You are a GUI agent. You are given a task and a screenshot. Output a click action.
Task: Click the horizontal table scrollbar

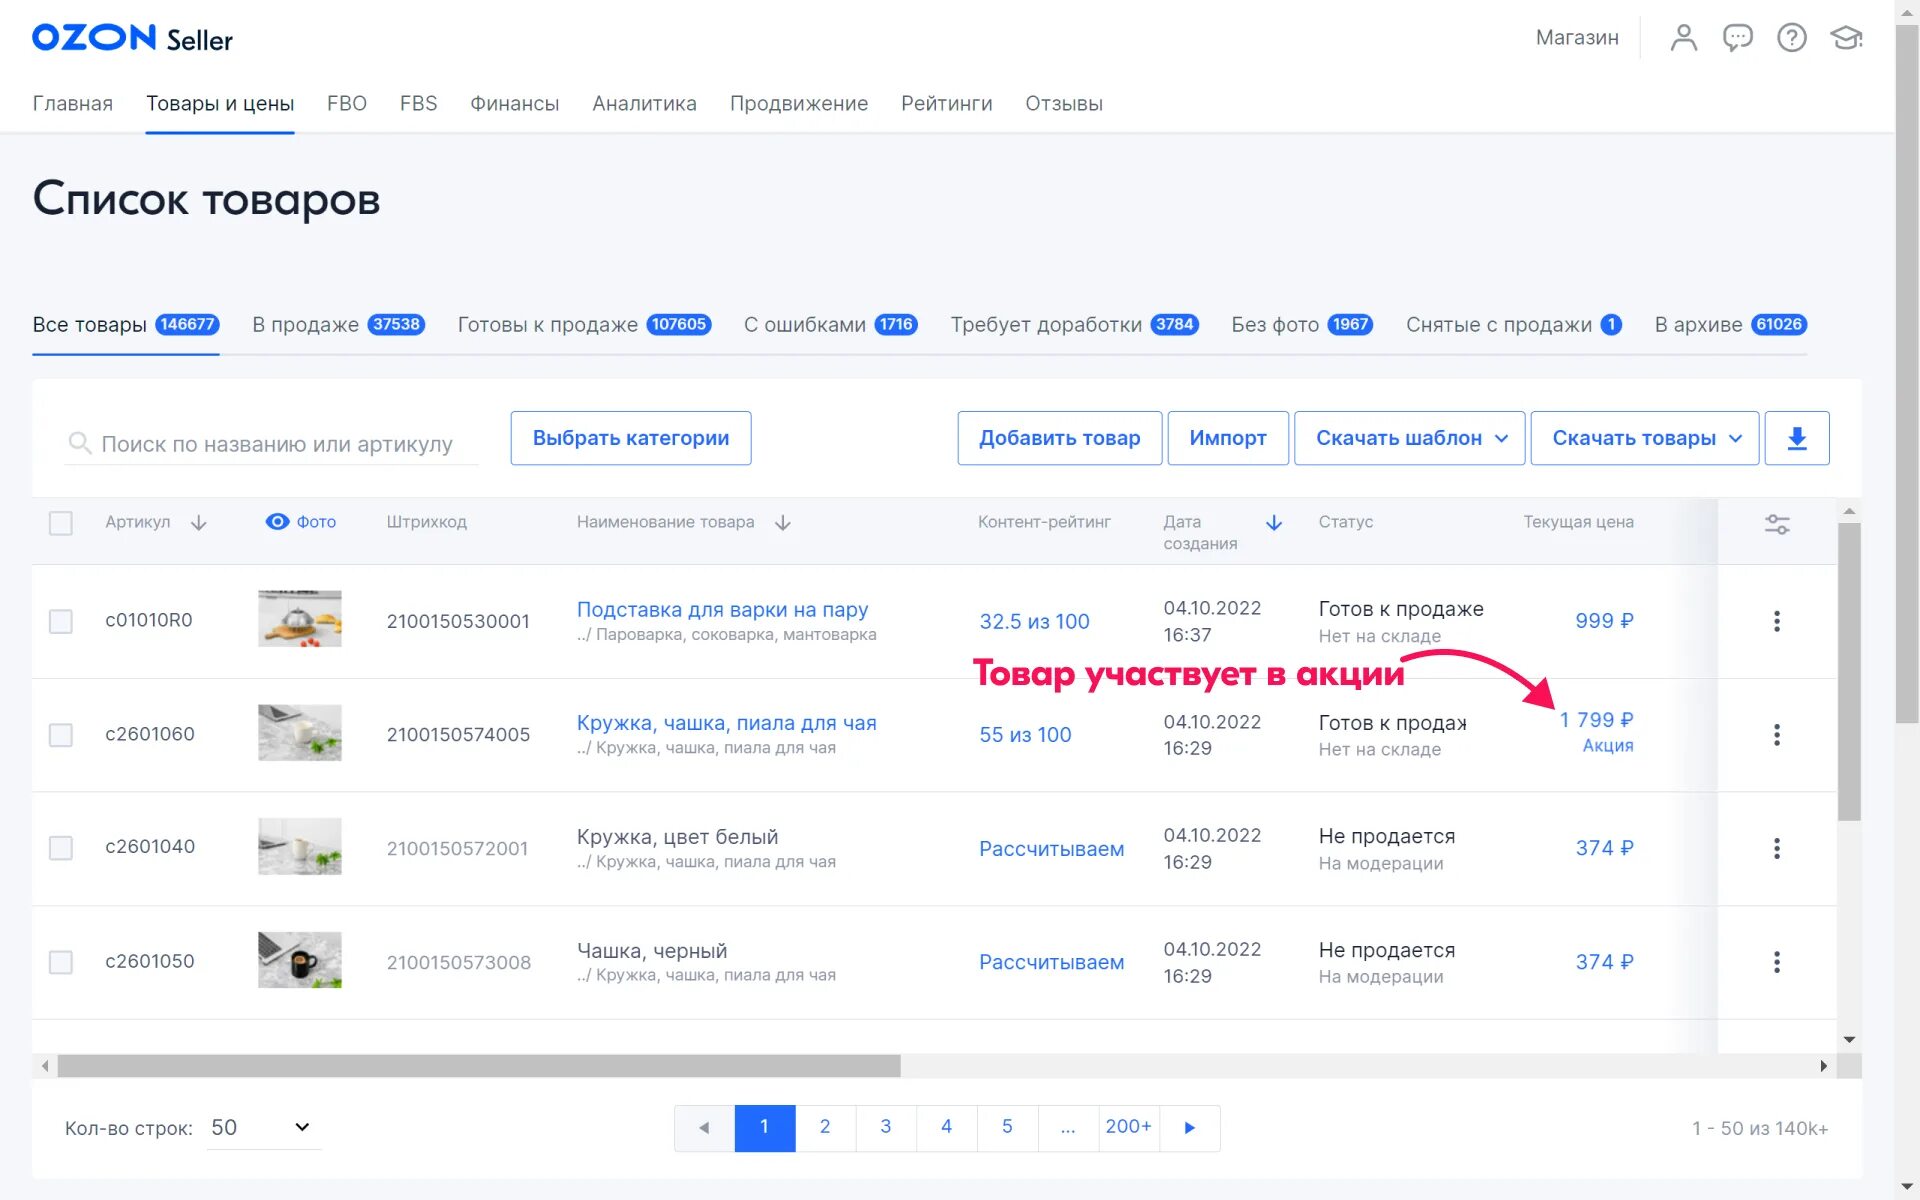(x=479, y=1066)
